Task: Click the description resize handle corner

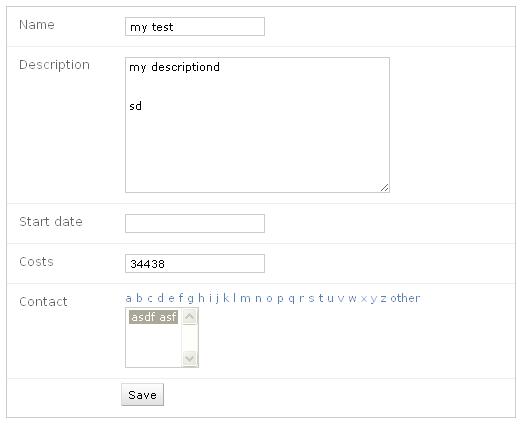Action: tap(385, 188)
